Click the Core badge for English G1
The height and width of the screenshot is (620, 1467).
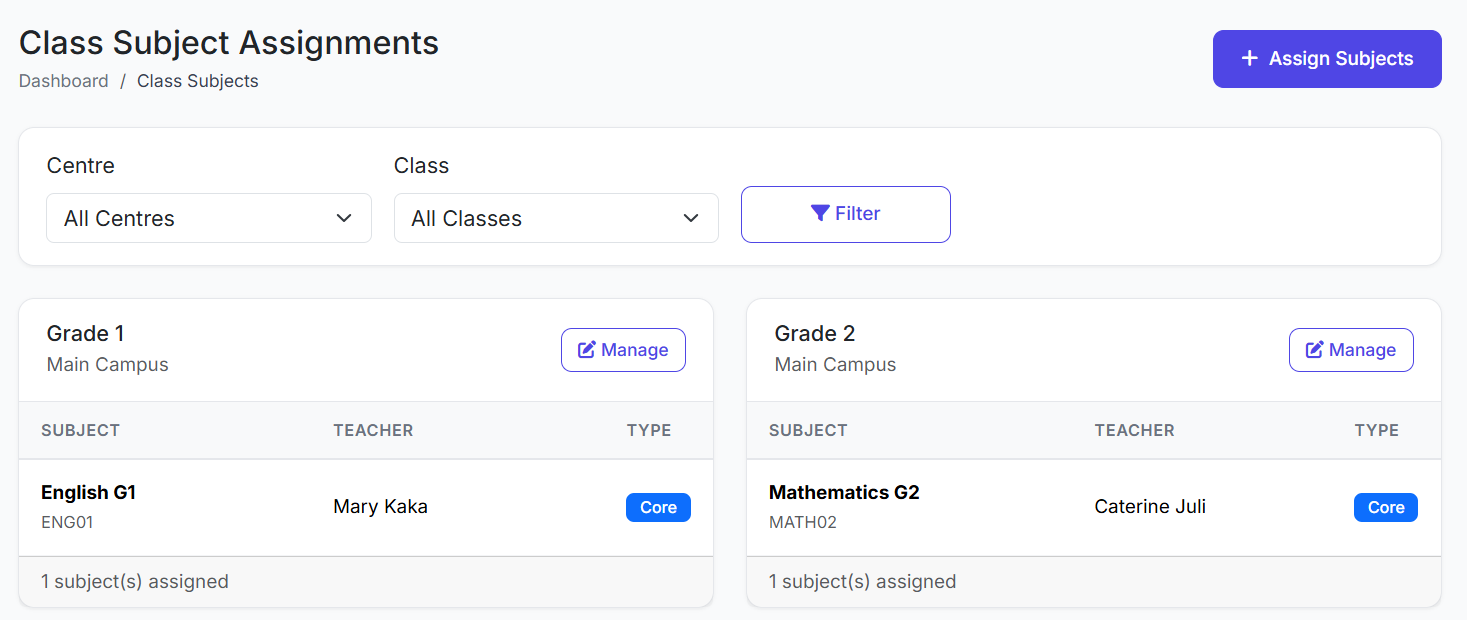click(658, 508)
